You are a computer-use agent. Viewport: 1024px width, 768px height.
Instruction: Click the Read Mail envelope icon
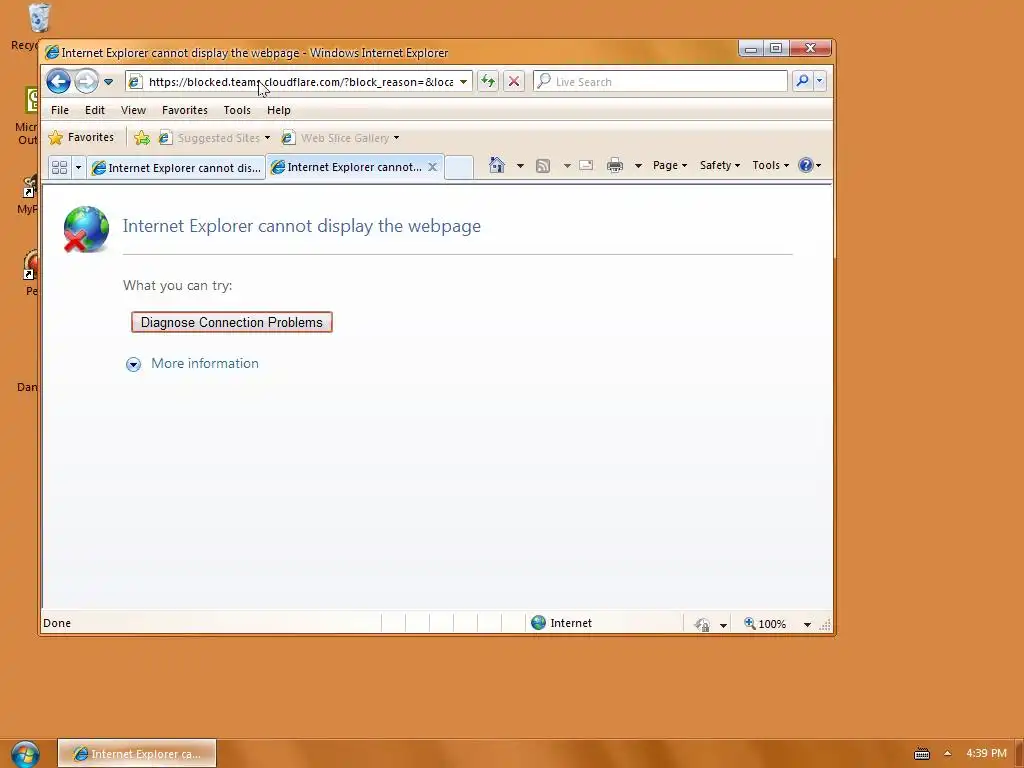click(586, 165)
